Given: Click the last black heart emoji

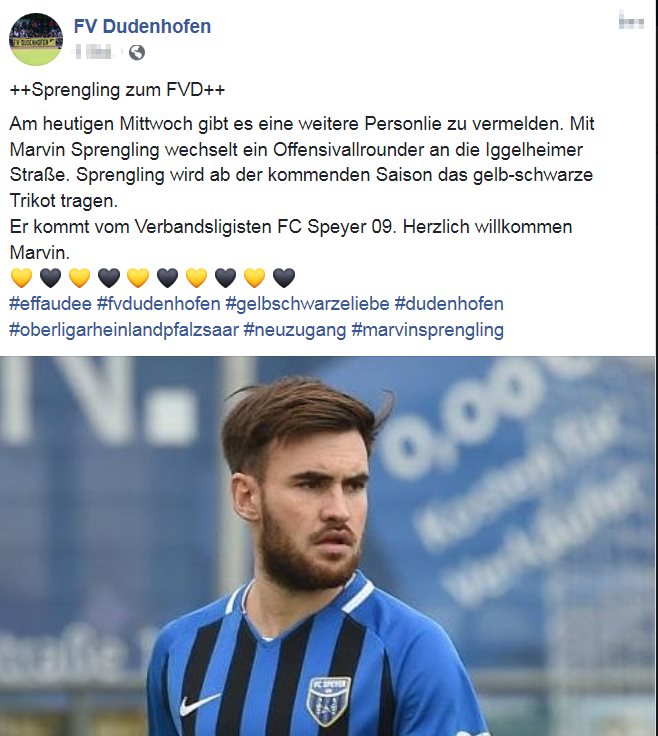Looking at the screenshot, I should (x=284, y=278).
